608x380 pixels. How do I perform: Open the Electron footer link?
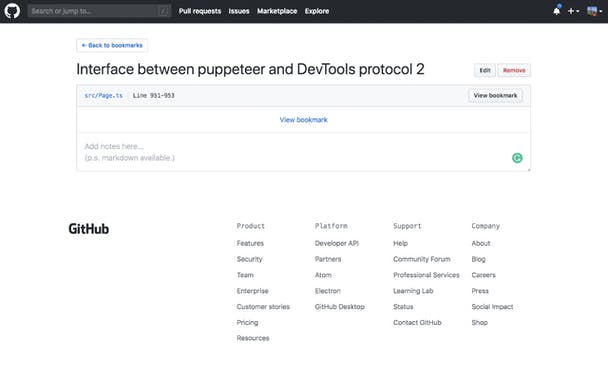[x=328, y=291]
